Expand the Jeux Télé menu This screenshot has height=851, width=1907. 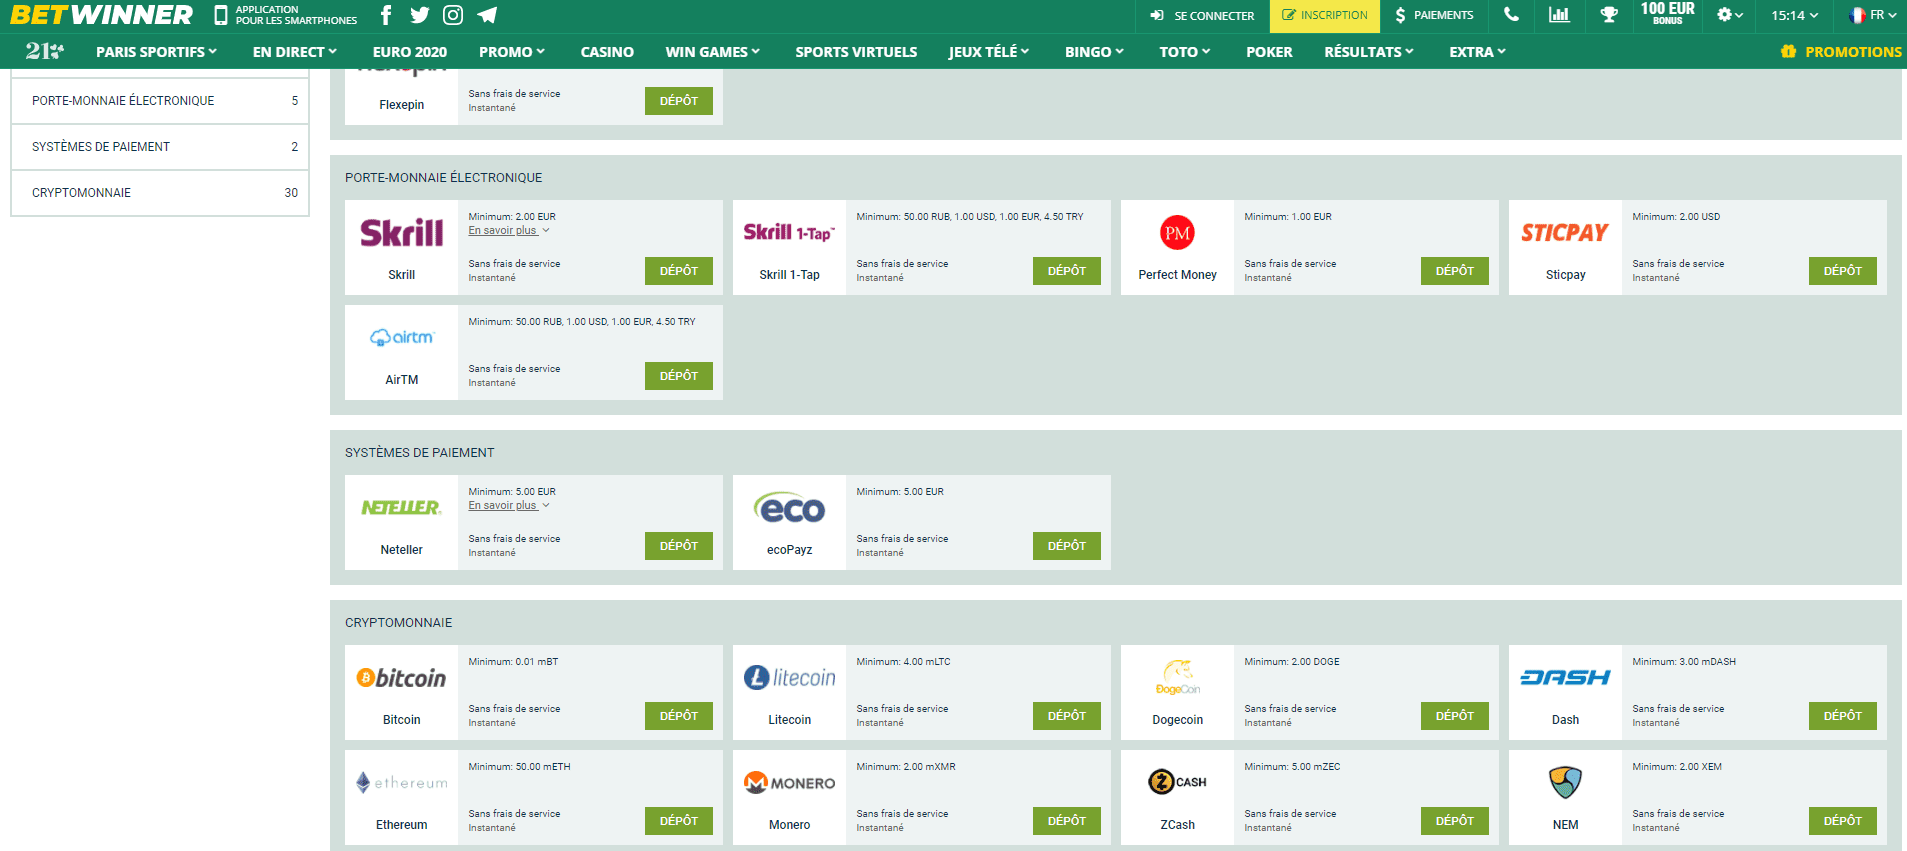[x=989, y=52]
